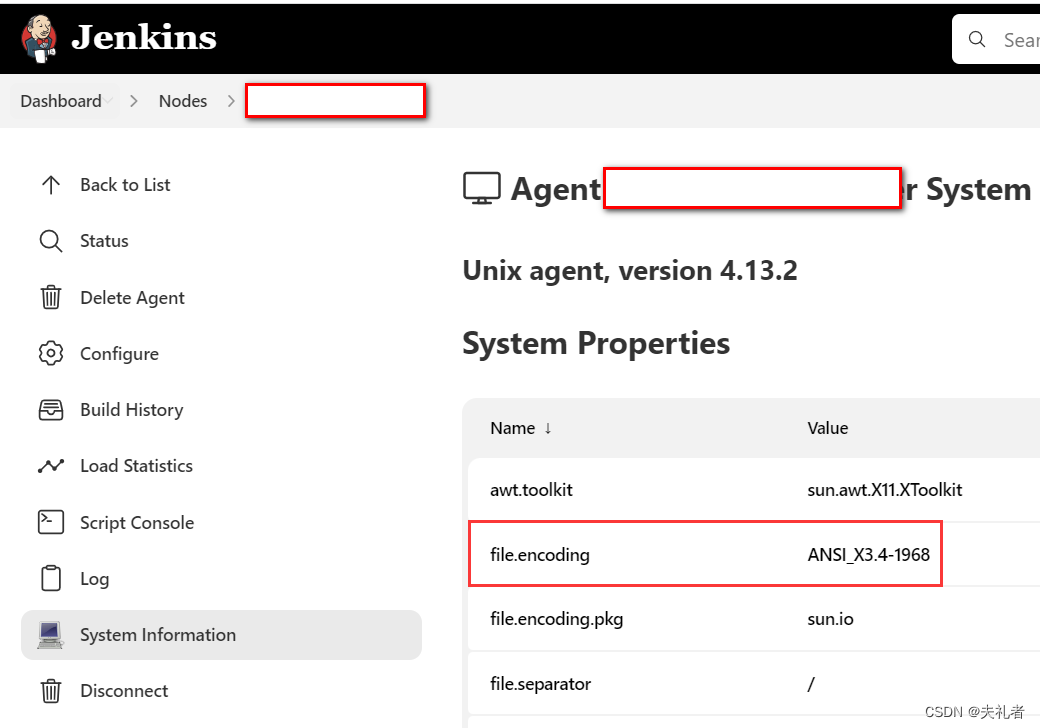Open the Status sidebar item
The height and width of the screenshot is (728, 1040).
104,241
